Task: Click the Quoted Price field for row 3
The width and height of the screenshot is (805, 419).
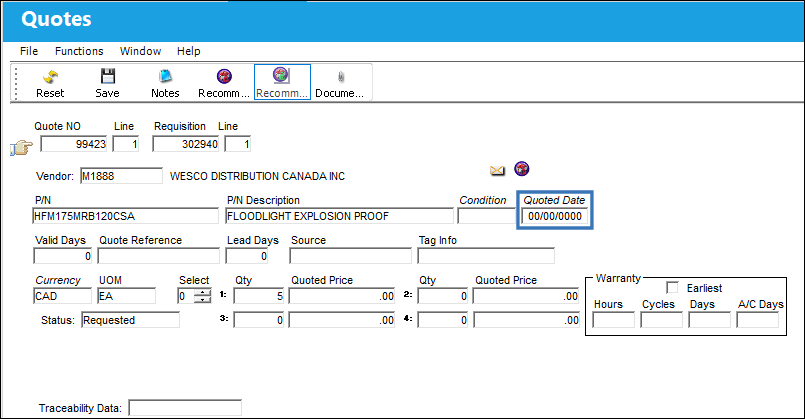Action: 342,320
